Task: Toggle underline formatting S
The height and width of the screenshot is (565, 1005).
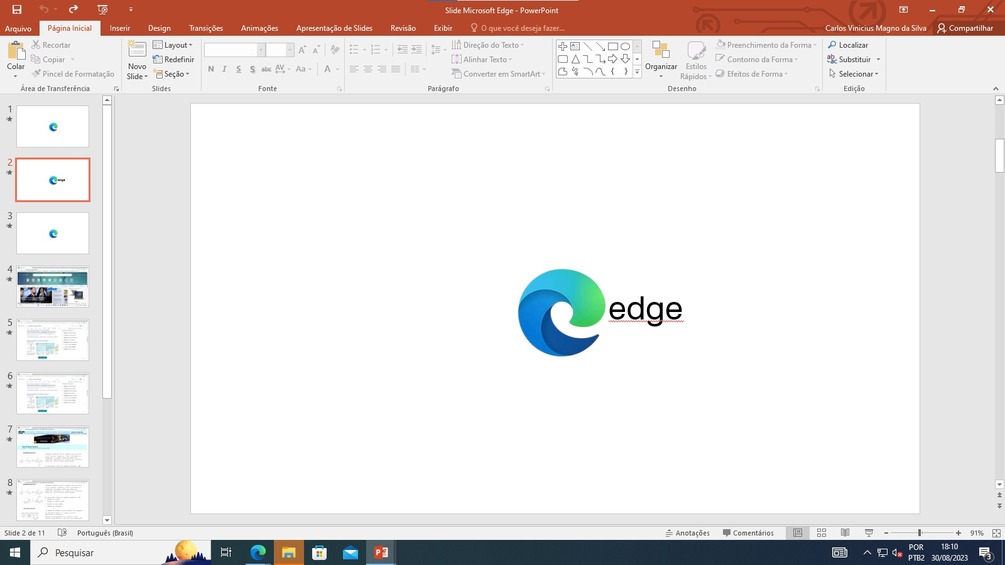Action: click(238, 69)
